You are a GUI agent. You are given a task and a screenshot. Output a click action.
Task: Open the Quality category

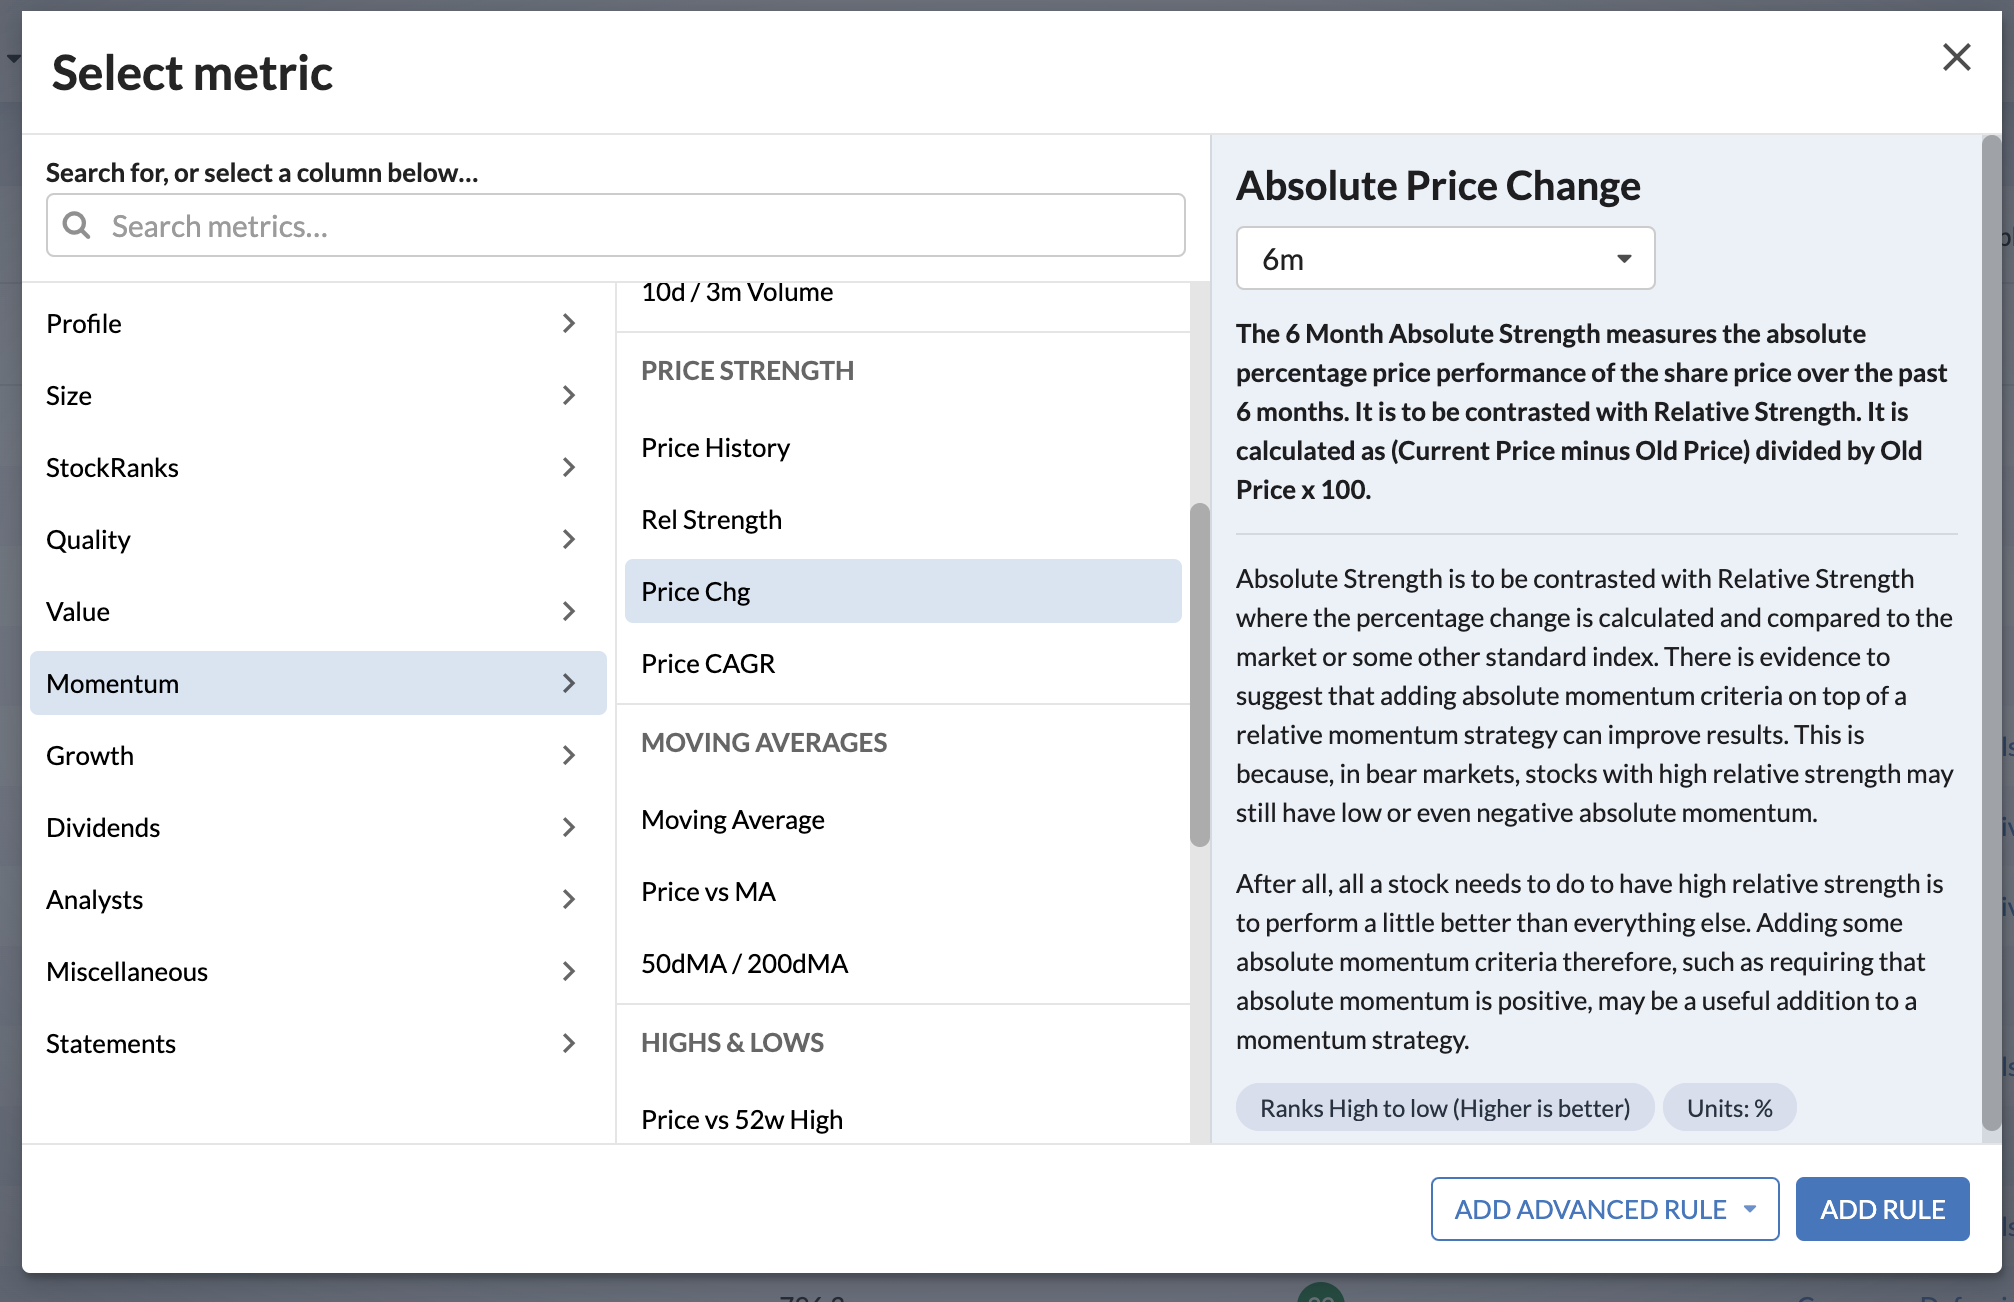coord(318,539)
